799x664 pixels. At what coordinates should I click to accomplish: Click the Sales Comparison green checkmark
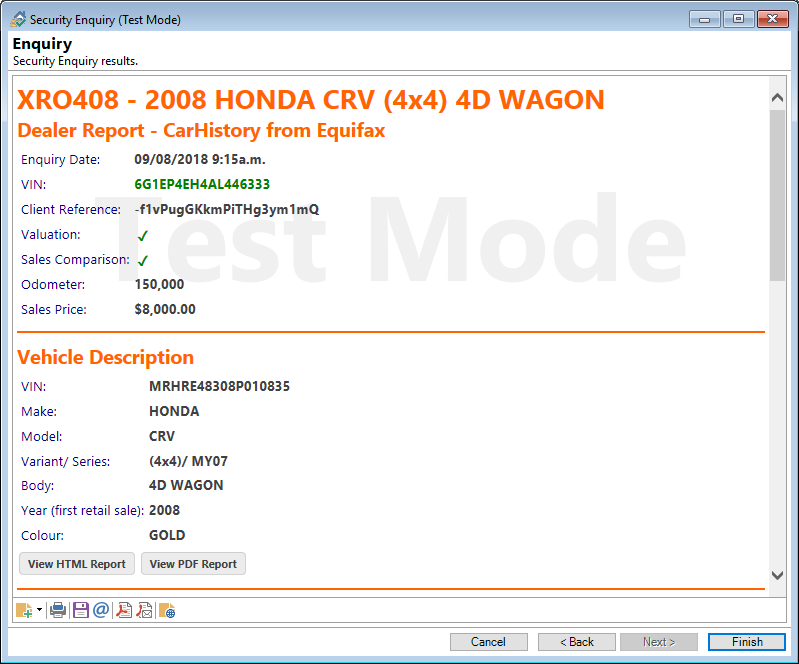143,260
